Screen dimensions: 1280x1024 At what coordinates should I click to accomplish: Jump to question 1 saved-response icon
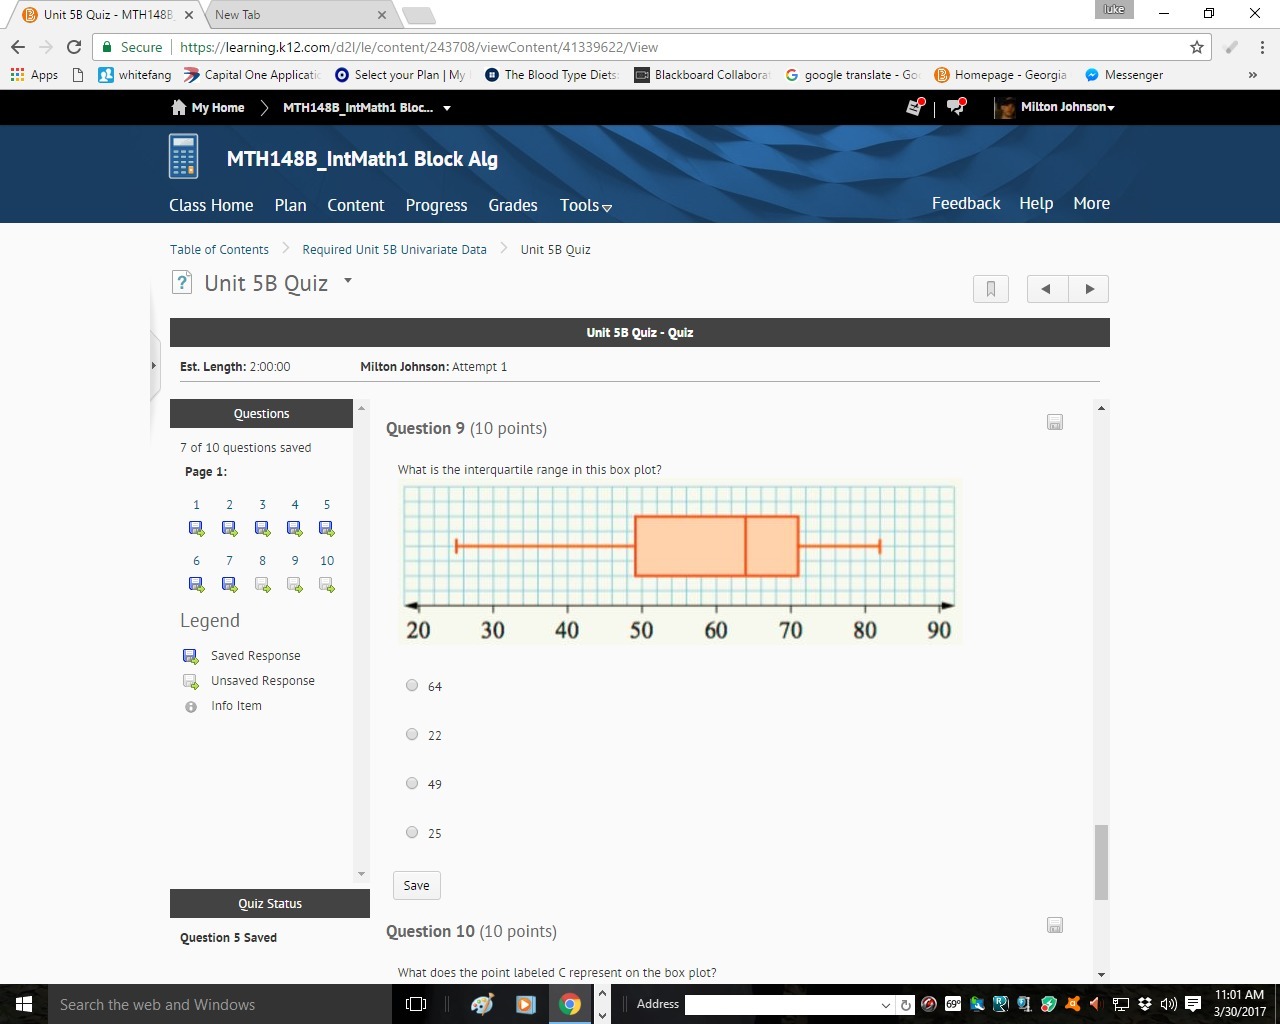[196, 529]
